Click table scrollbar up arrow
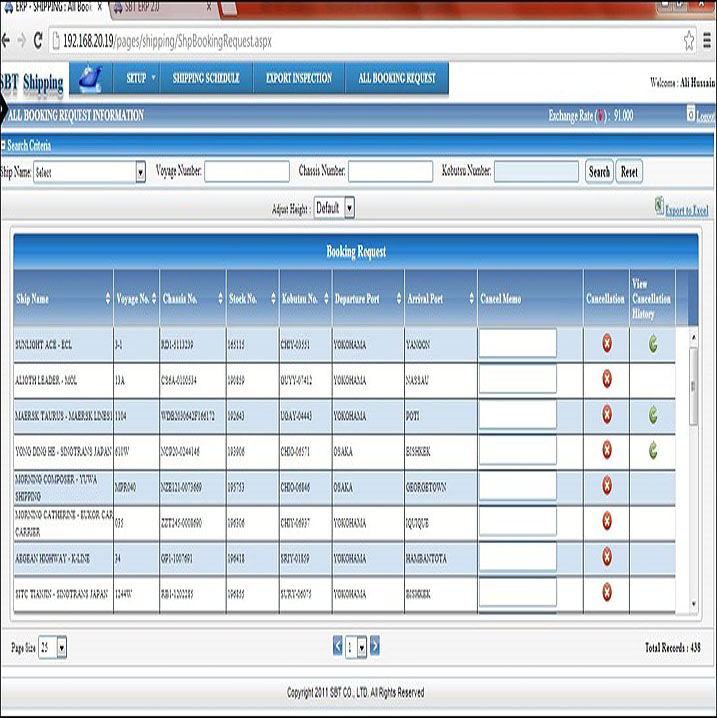 [x=694, y=337]
